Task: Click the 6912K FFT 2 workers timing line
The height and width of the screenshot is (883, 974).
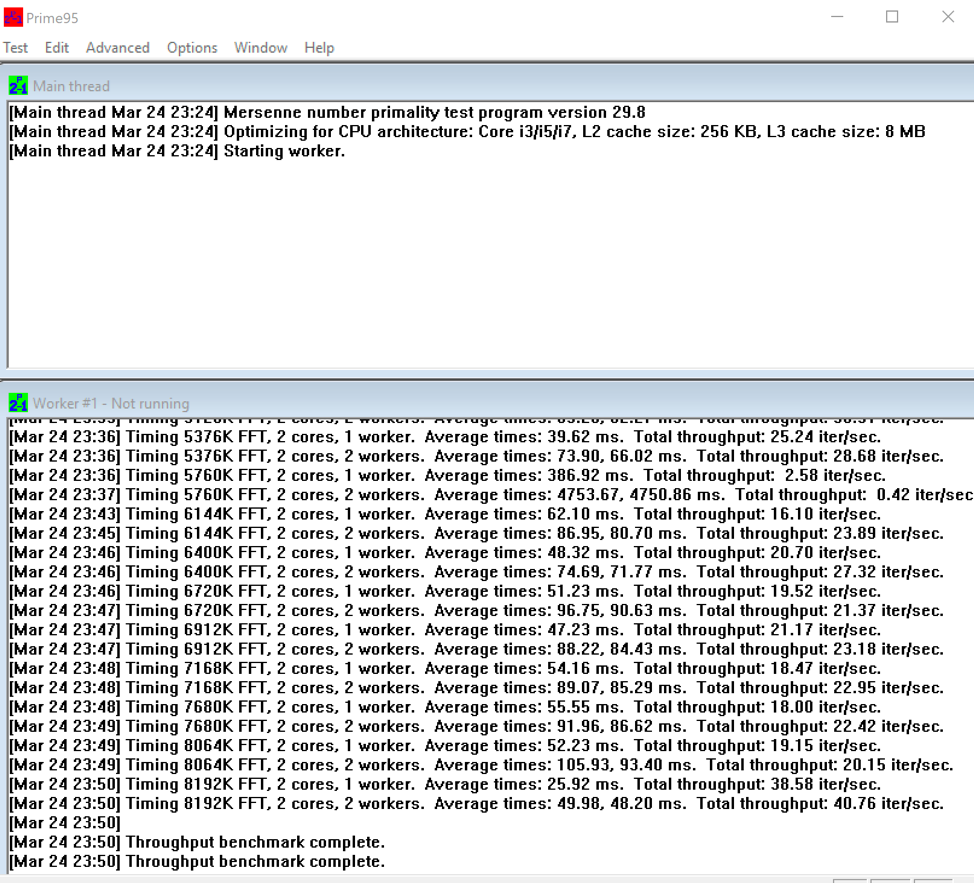Action: (x=476, y=649)
